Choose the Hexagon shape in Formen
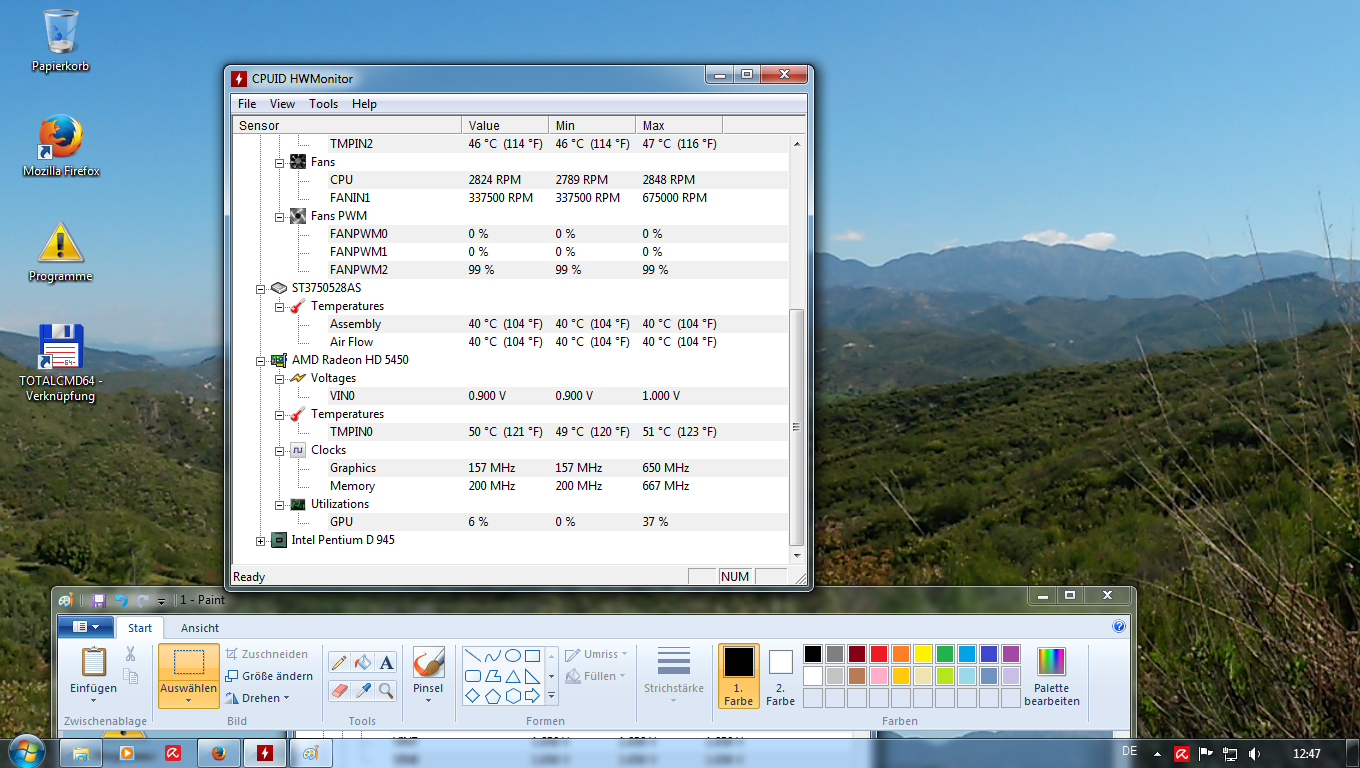The image size is (1360, 768). tap(512, 696)
